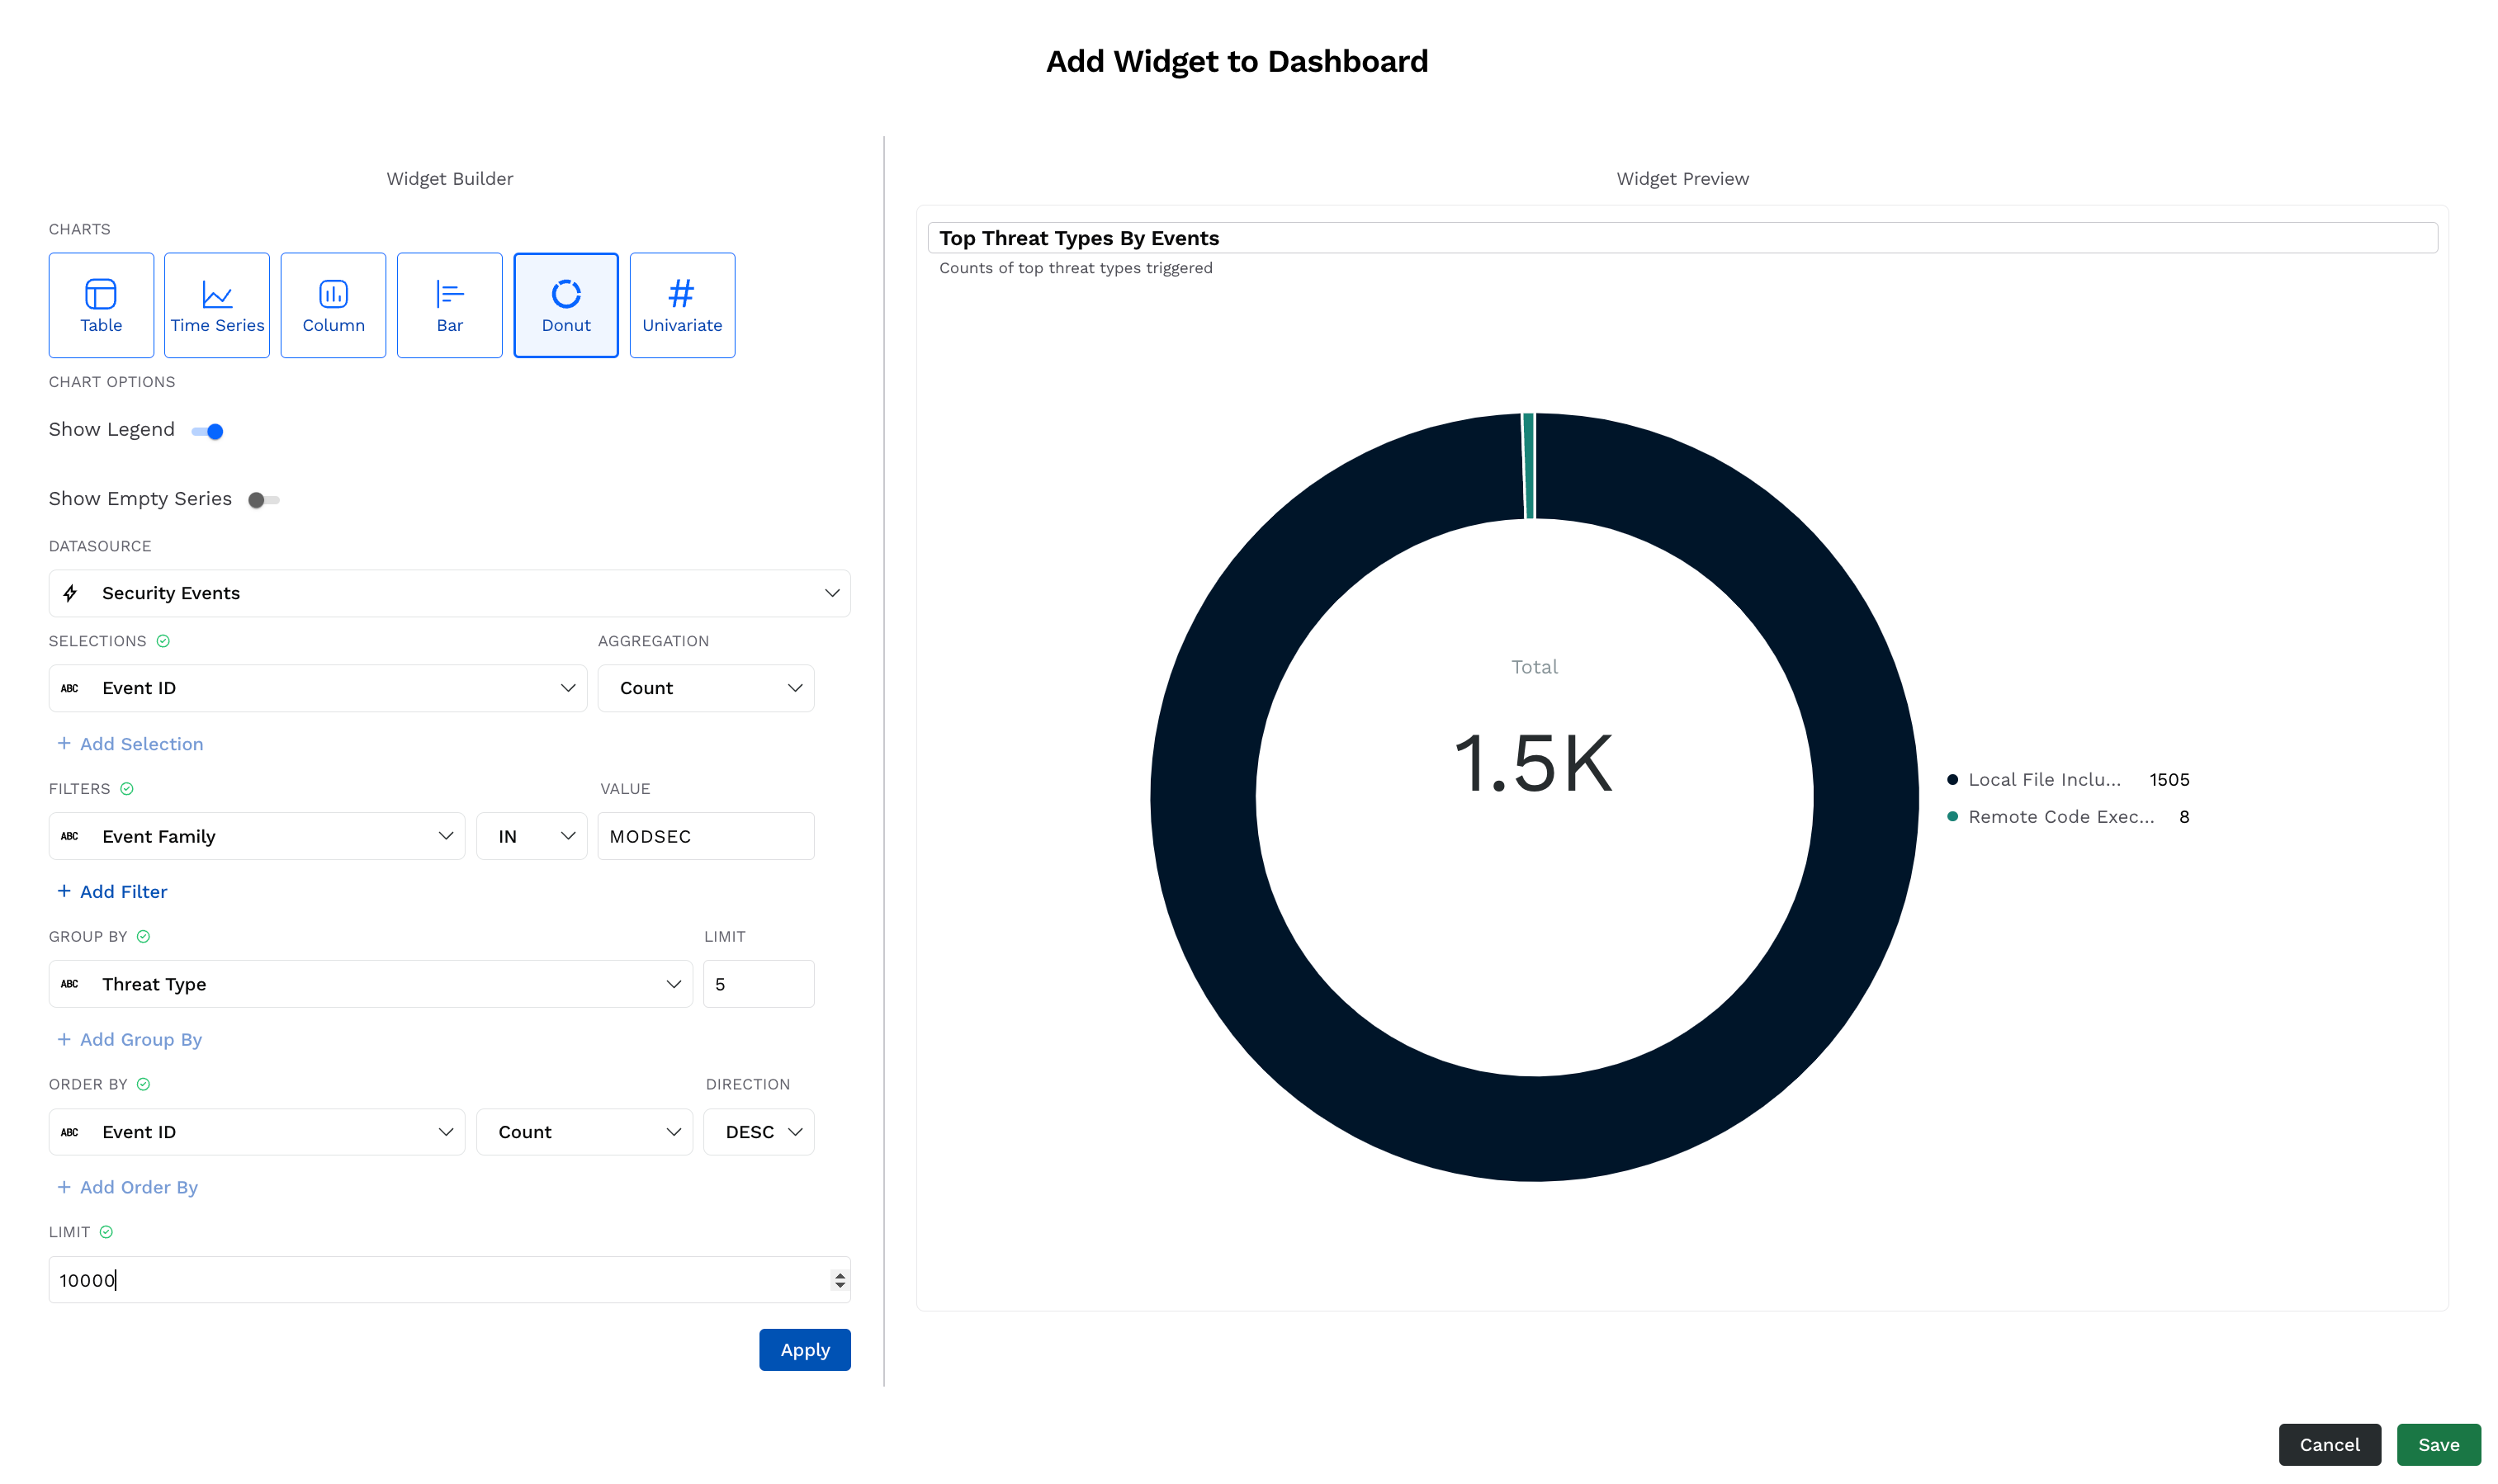Open the Security Events datasource dropdown

449,593
